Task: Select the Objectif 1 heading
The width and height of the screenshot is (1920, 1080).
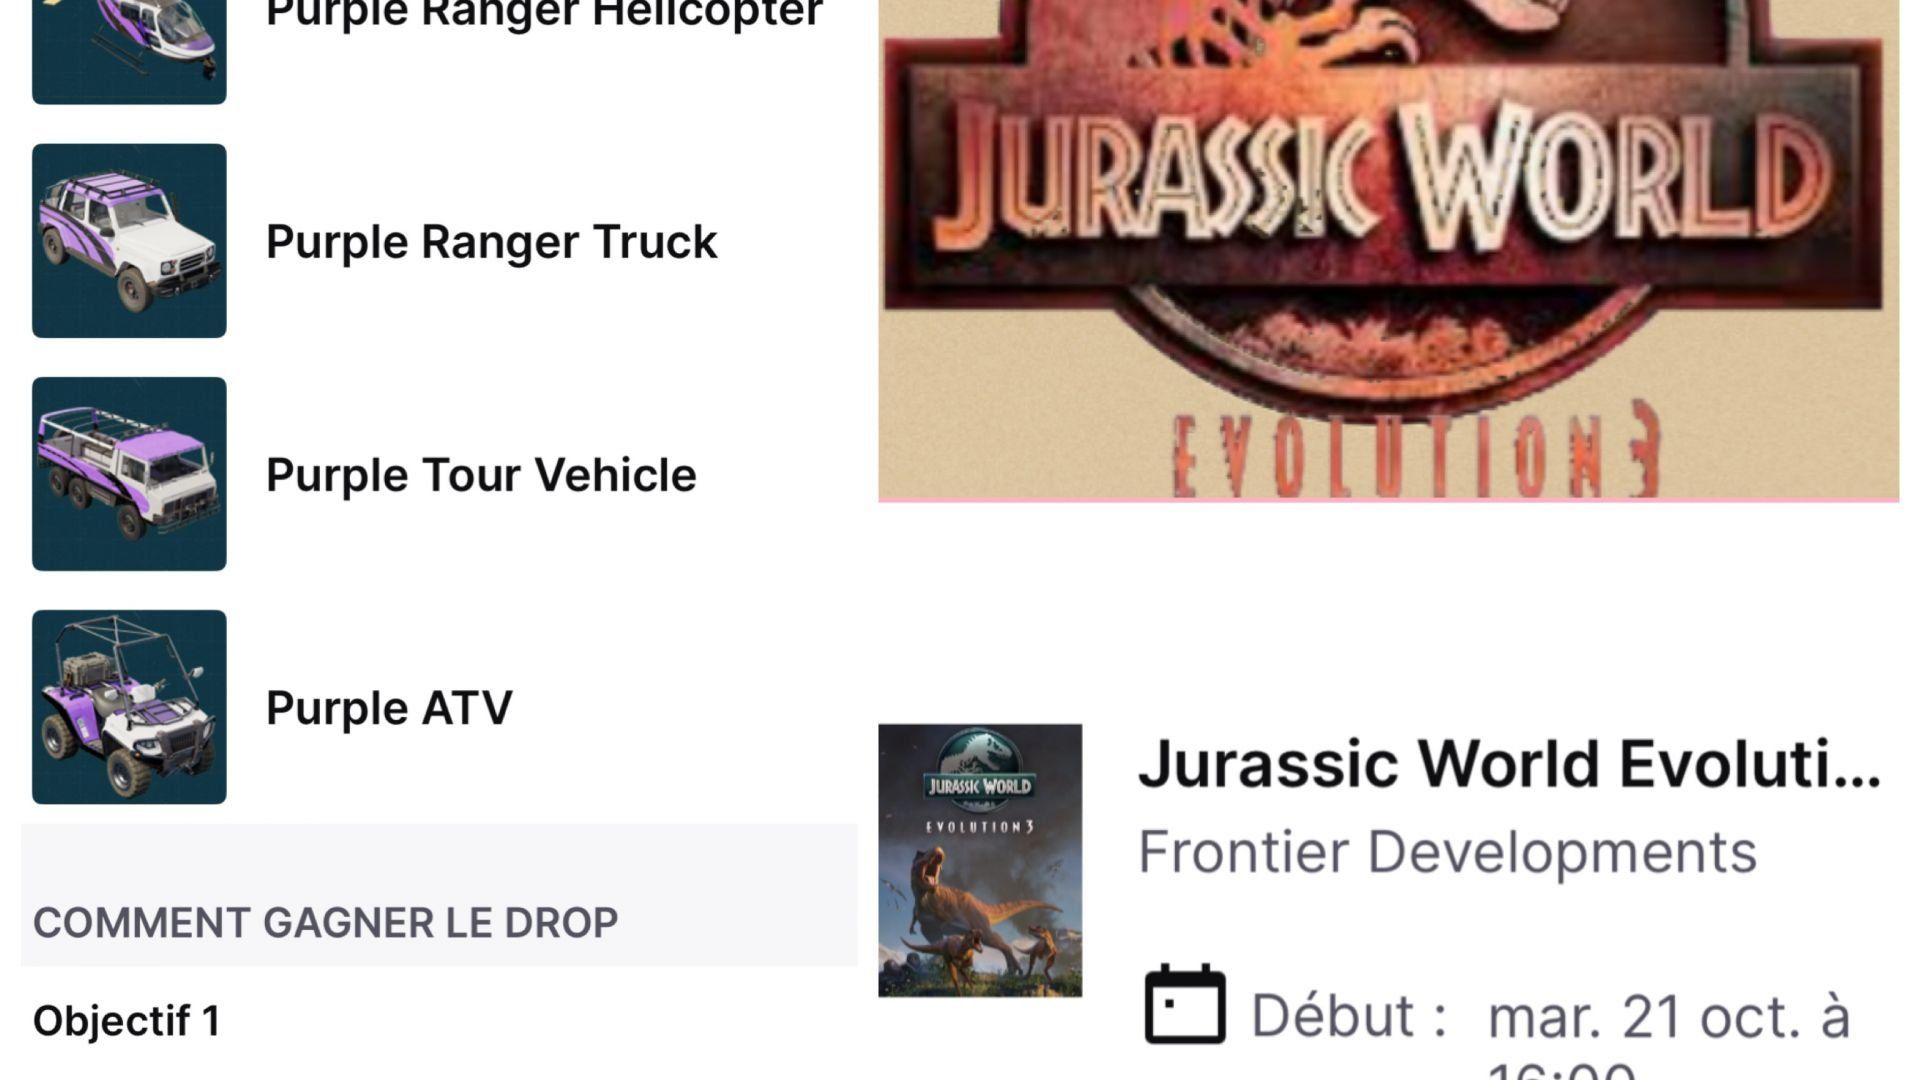Action: point(126,1021)
